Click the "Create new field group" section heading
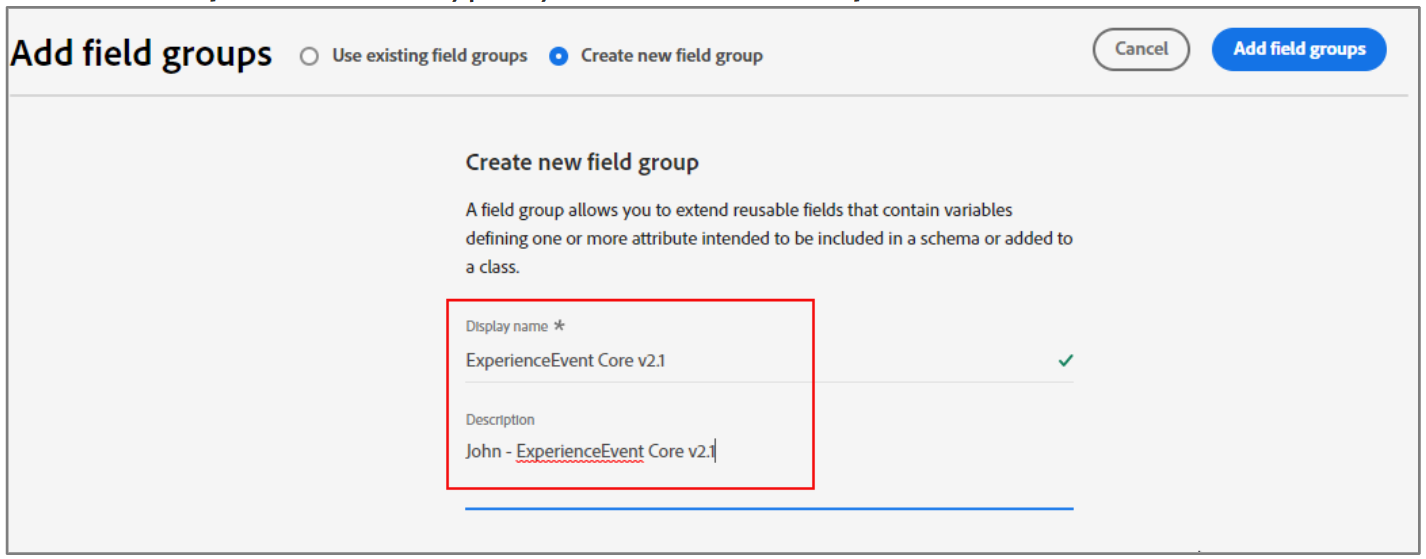Screen dimensions: 1426x559 pos(582,162)
